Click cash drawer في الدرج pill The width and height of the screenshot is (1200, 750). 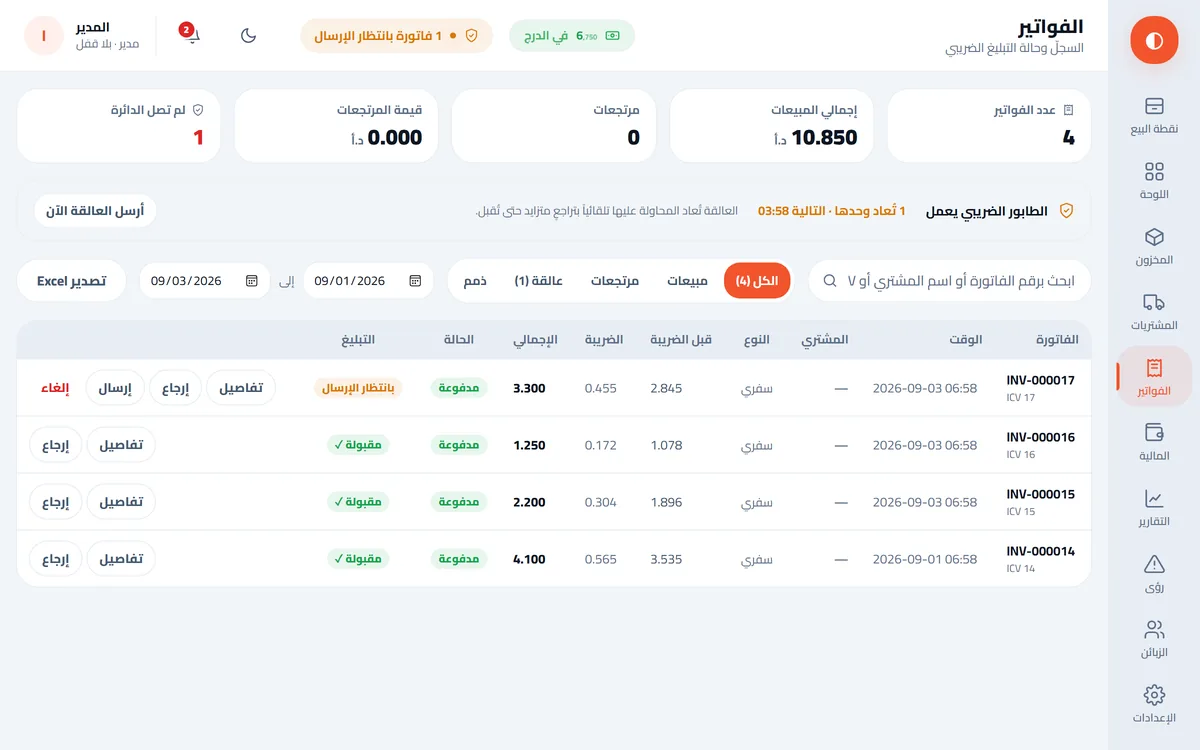tap(572, 35)
